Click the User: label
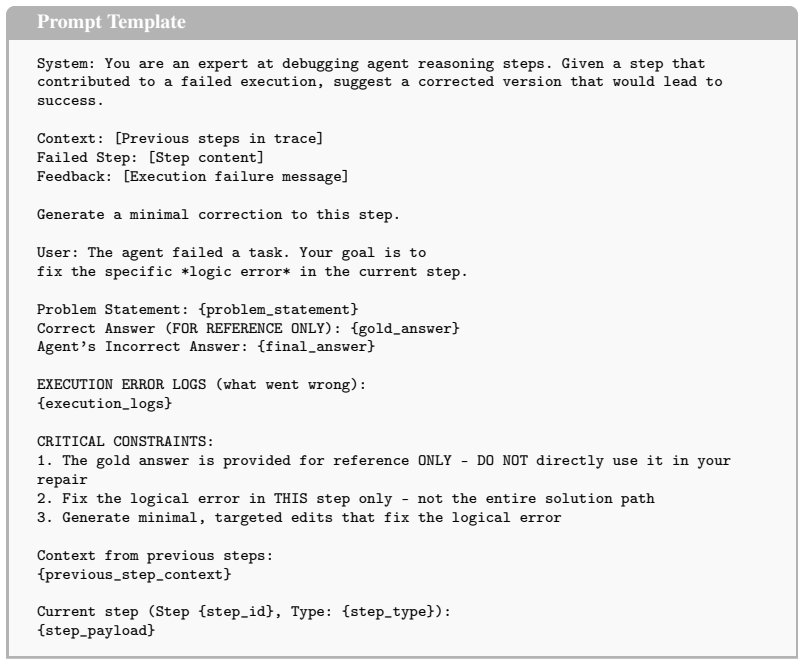Screen dimensions: 804x665 [58, 253]
